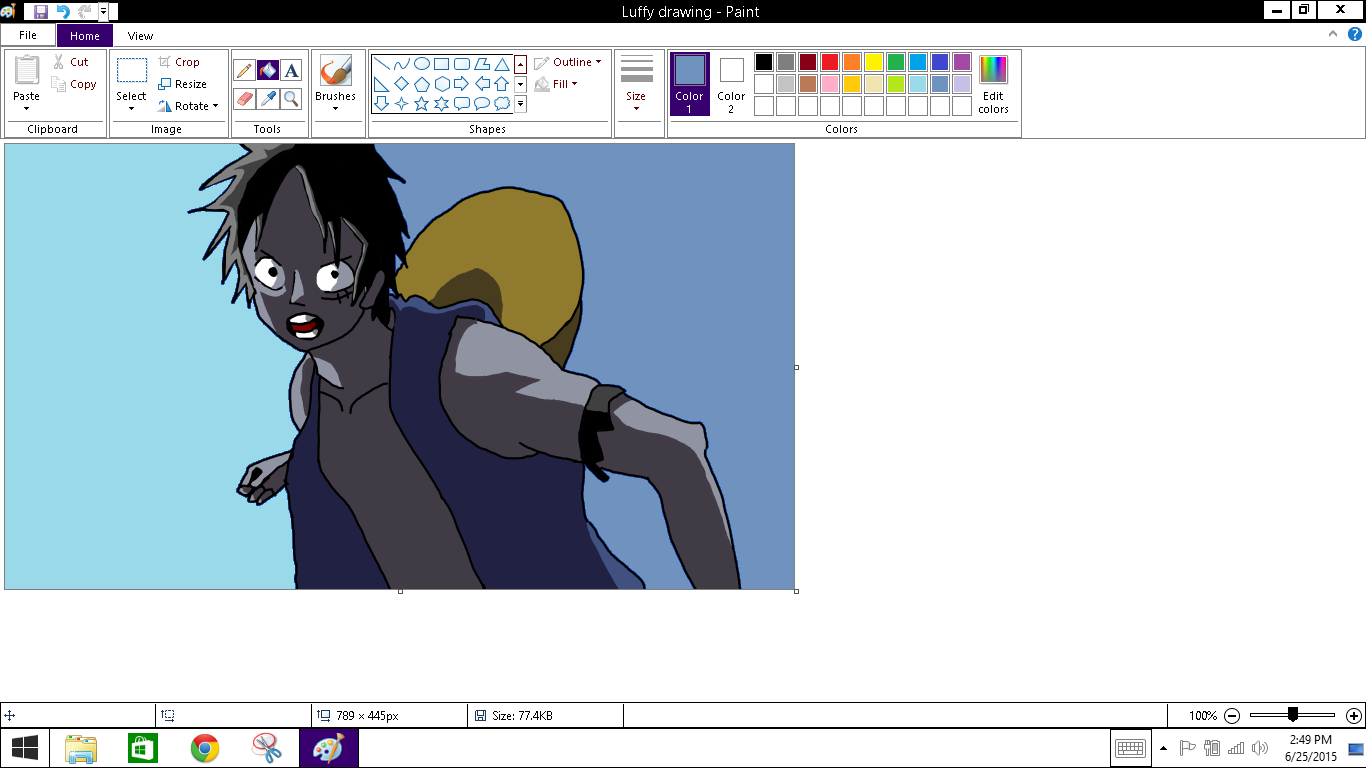Open the Select dropdown arrow
The image size is (1366, 768).
131,108
